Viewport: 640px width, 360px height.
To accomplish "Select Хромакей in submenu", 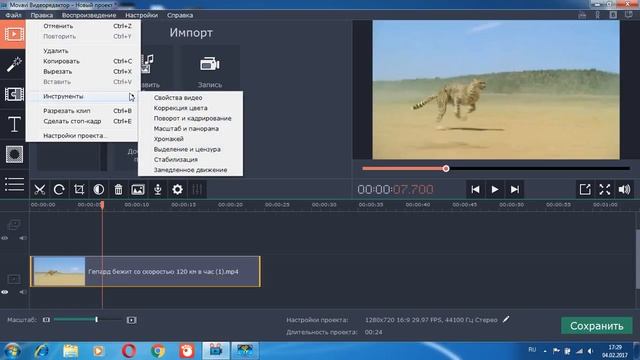I will click(x=191, y=139).
